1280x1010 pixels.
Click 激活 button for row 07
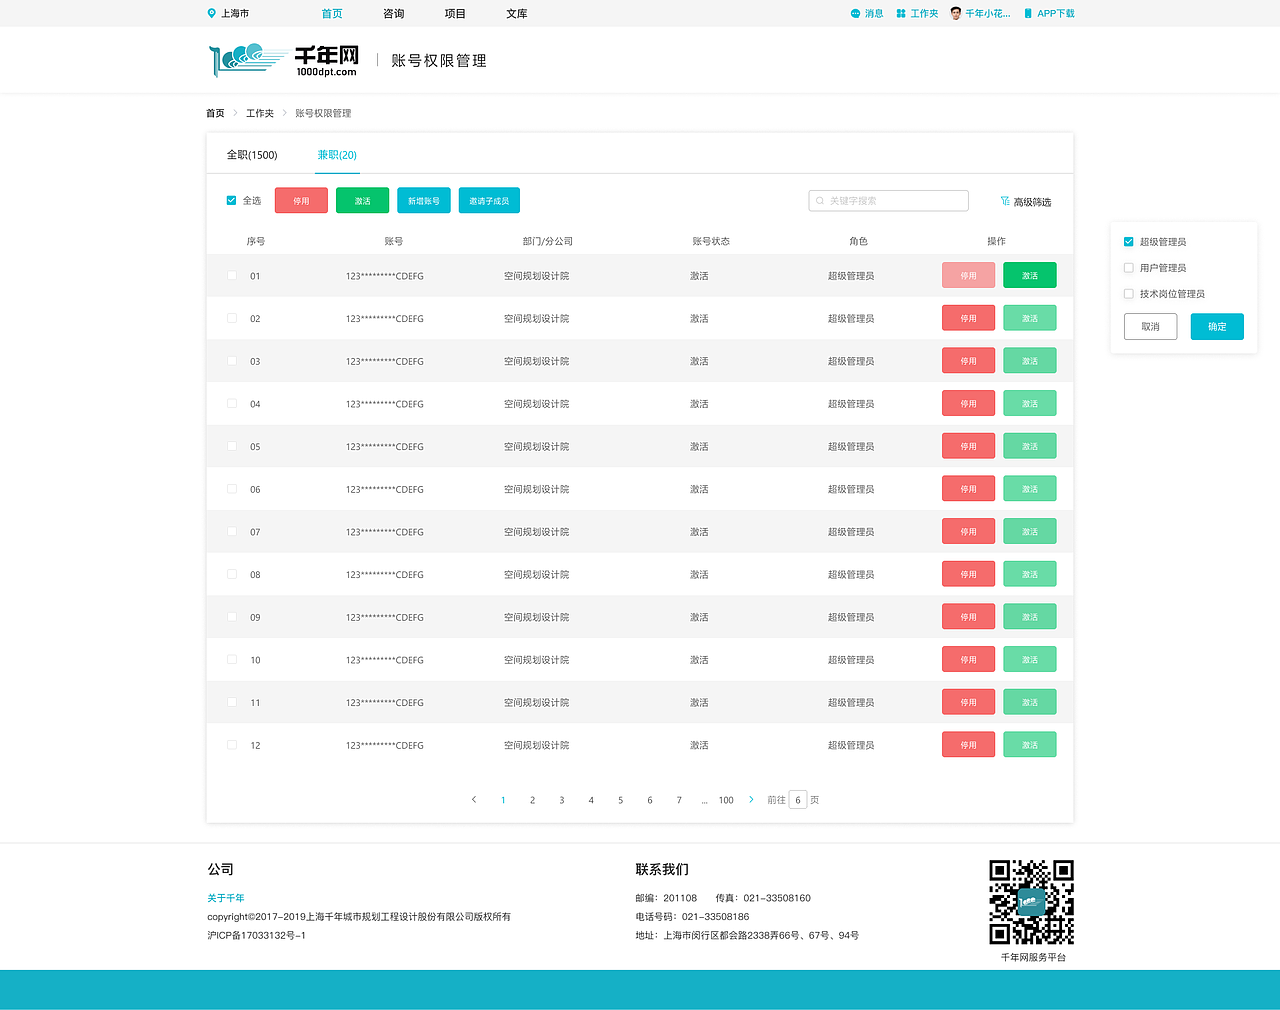[1030, 532]
